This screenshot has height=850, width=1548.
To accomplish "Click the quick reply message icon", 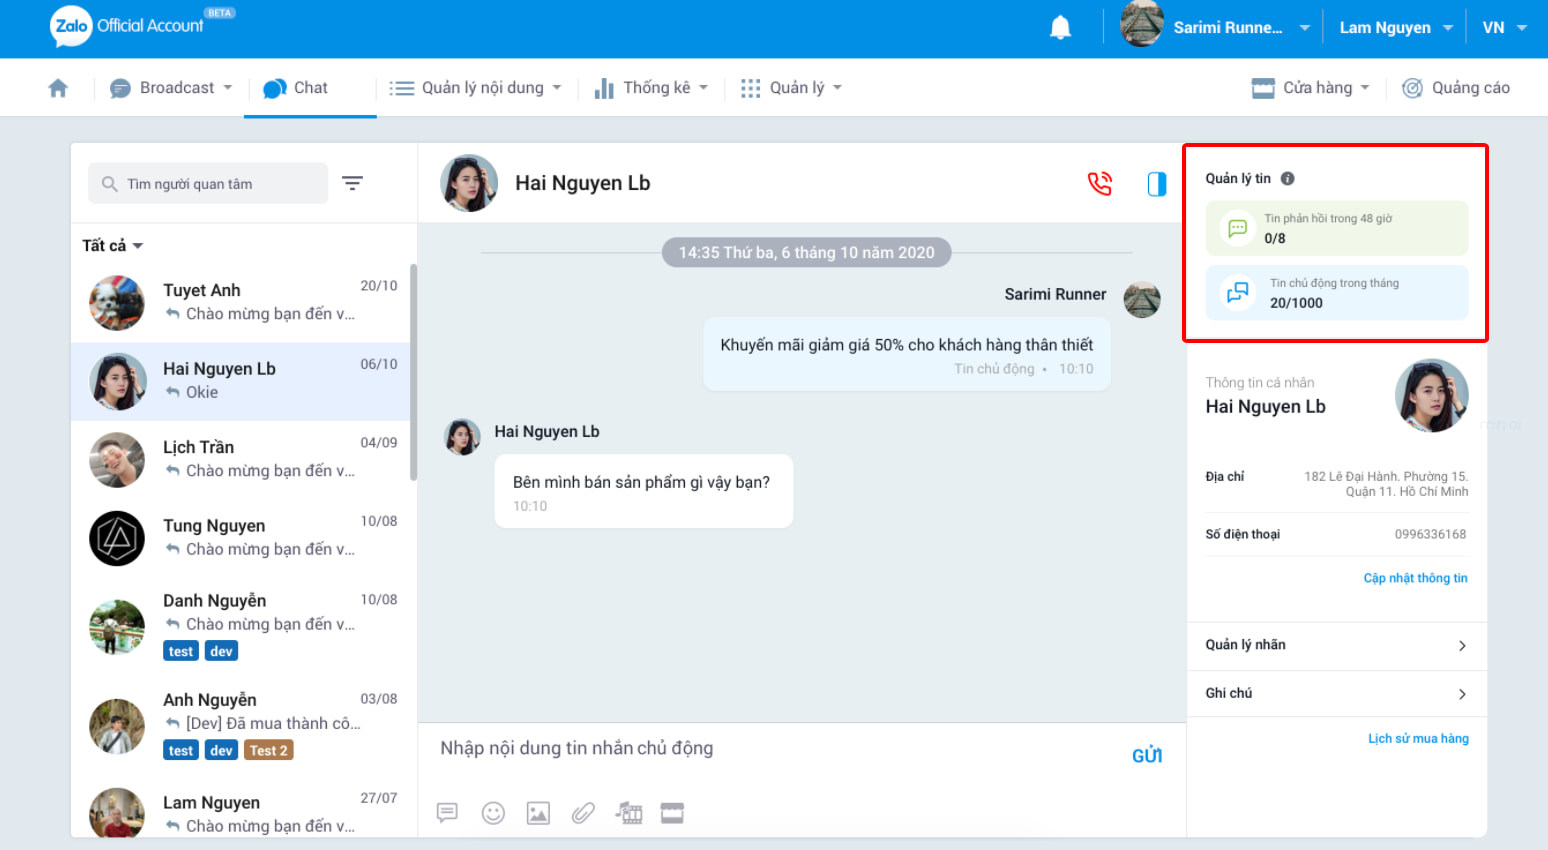I will coord(447,813).
